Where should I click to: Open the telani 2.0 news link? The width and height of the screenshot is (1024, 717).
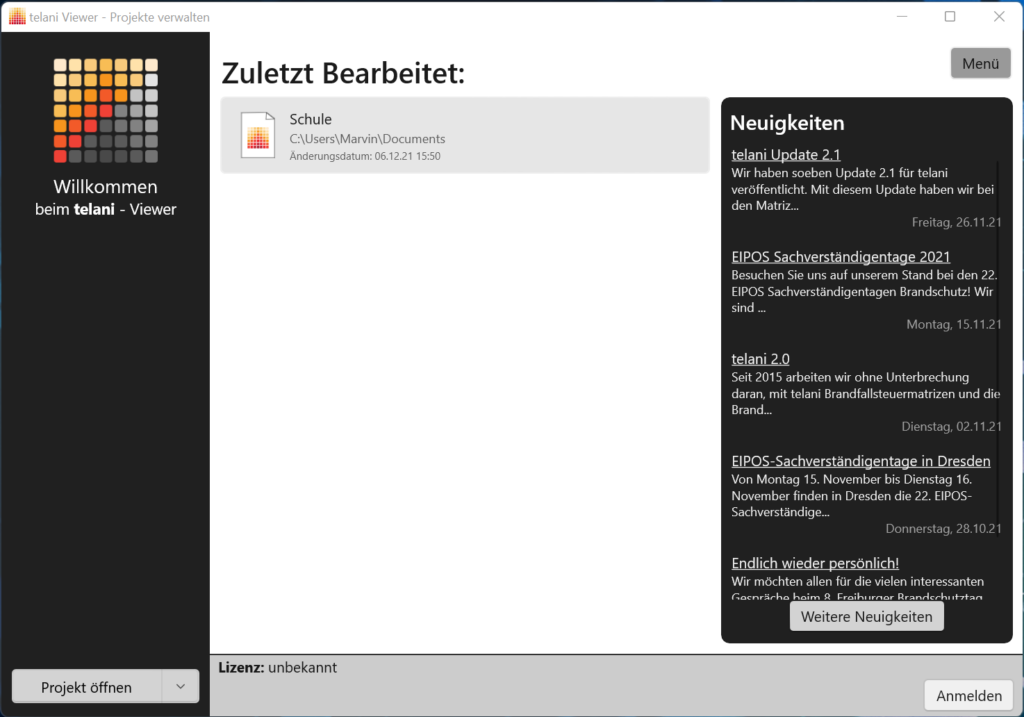(760, 359)
